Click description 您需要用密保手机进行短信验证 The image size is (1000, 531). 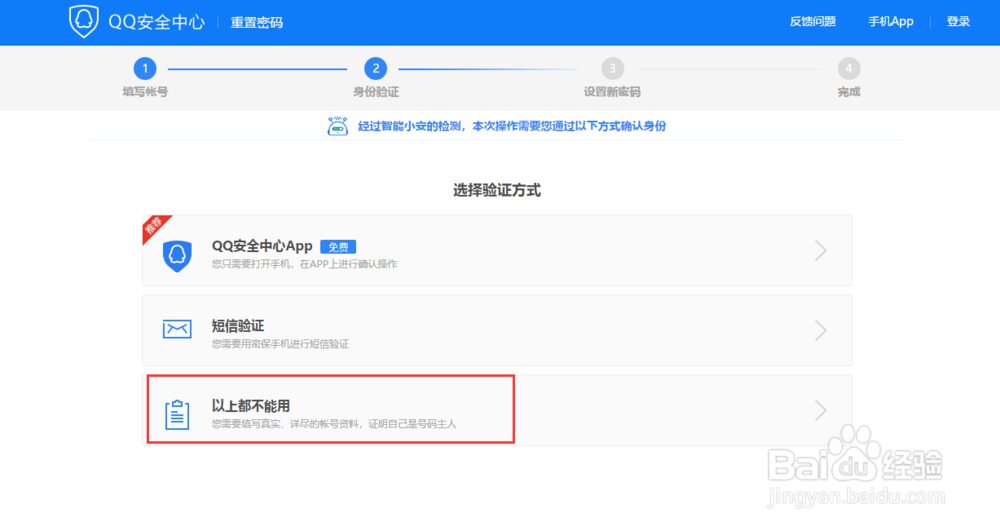tap(280, 344)
